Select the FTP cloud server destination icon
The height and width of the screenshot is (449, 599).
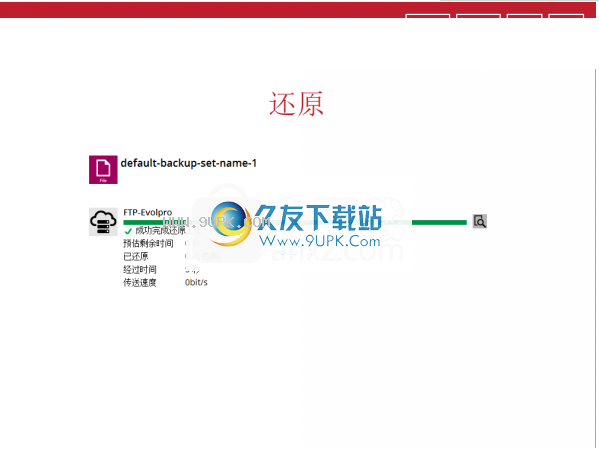[x=103, y=222]
